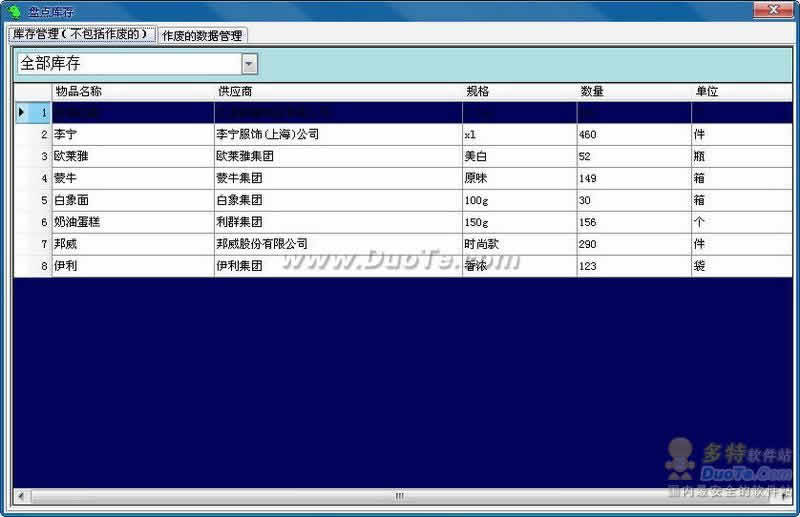Click quantity cell 156
800x517 pixels.
(x=634, y=222)
